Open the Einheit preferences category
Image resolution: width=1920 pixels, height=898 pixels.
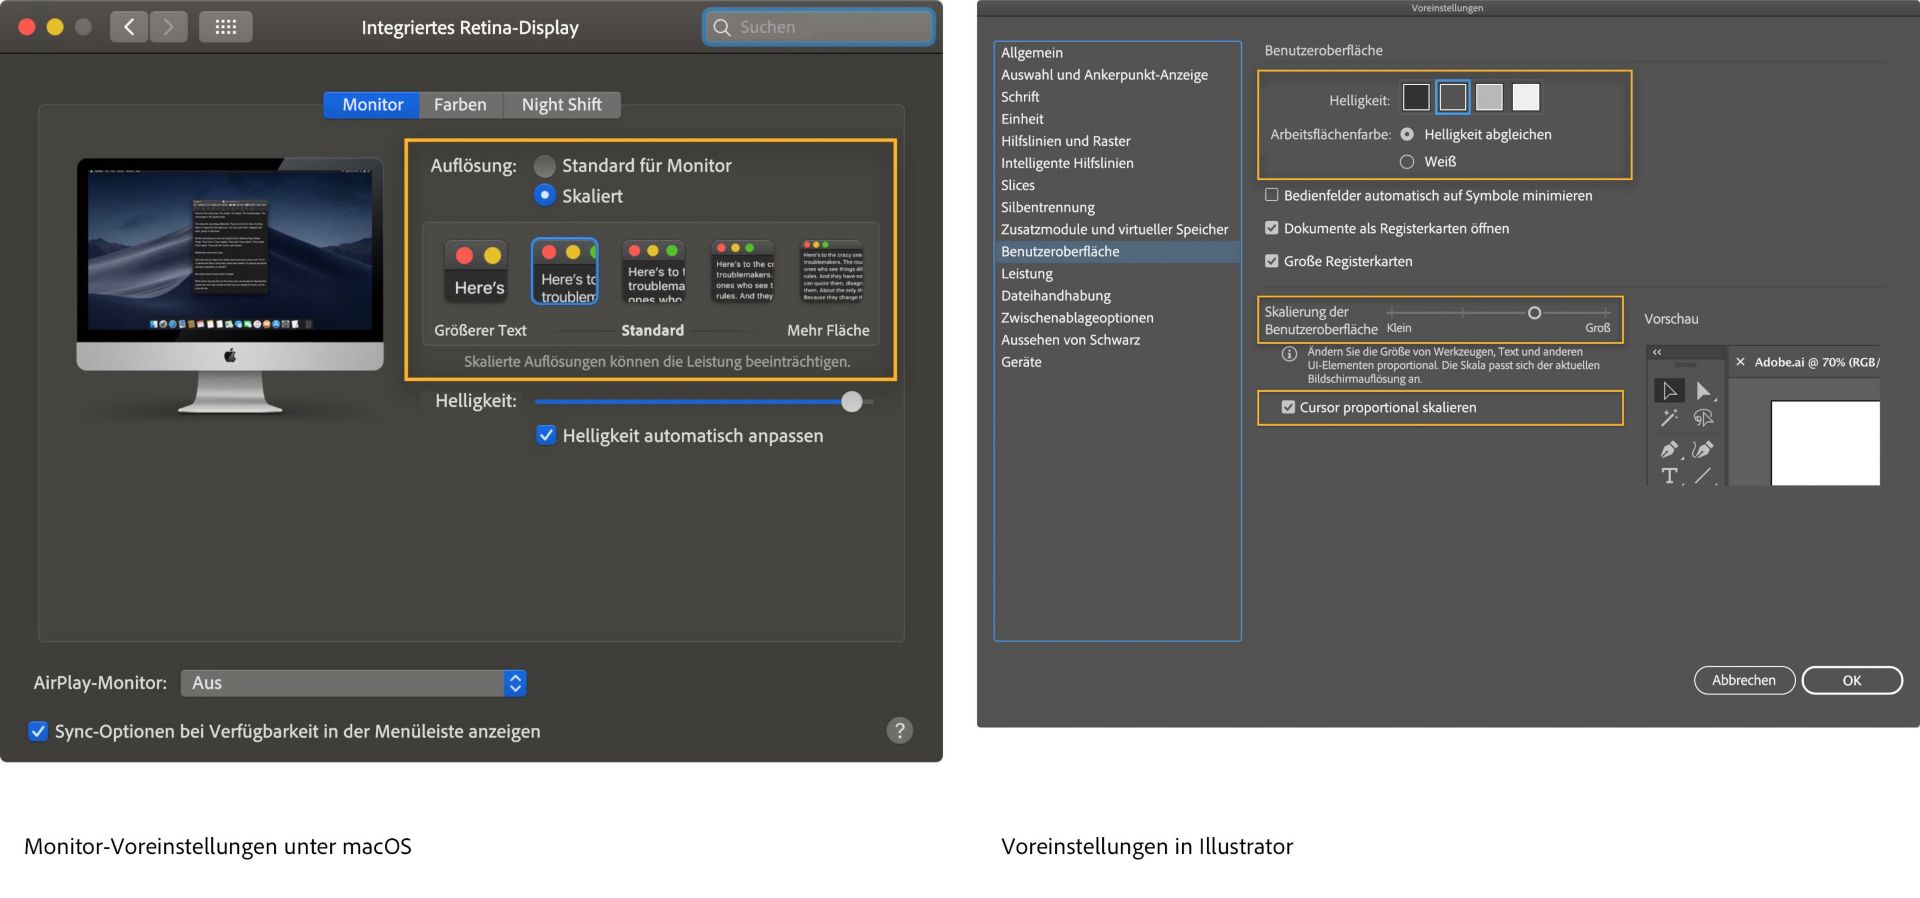[1117, 119]
